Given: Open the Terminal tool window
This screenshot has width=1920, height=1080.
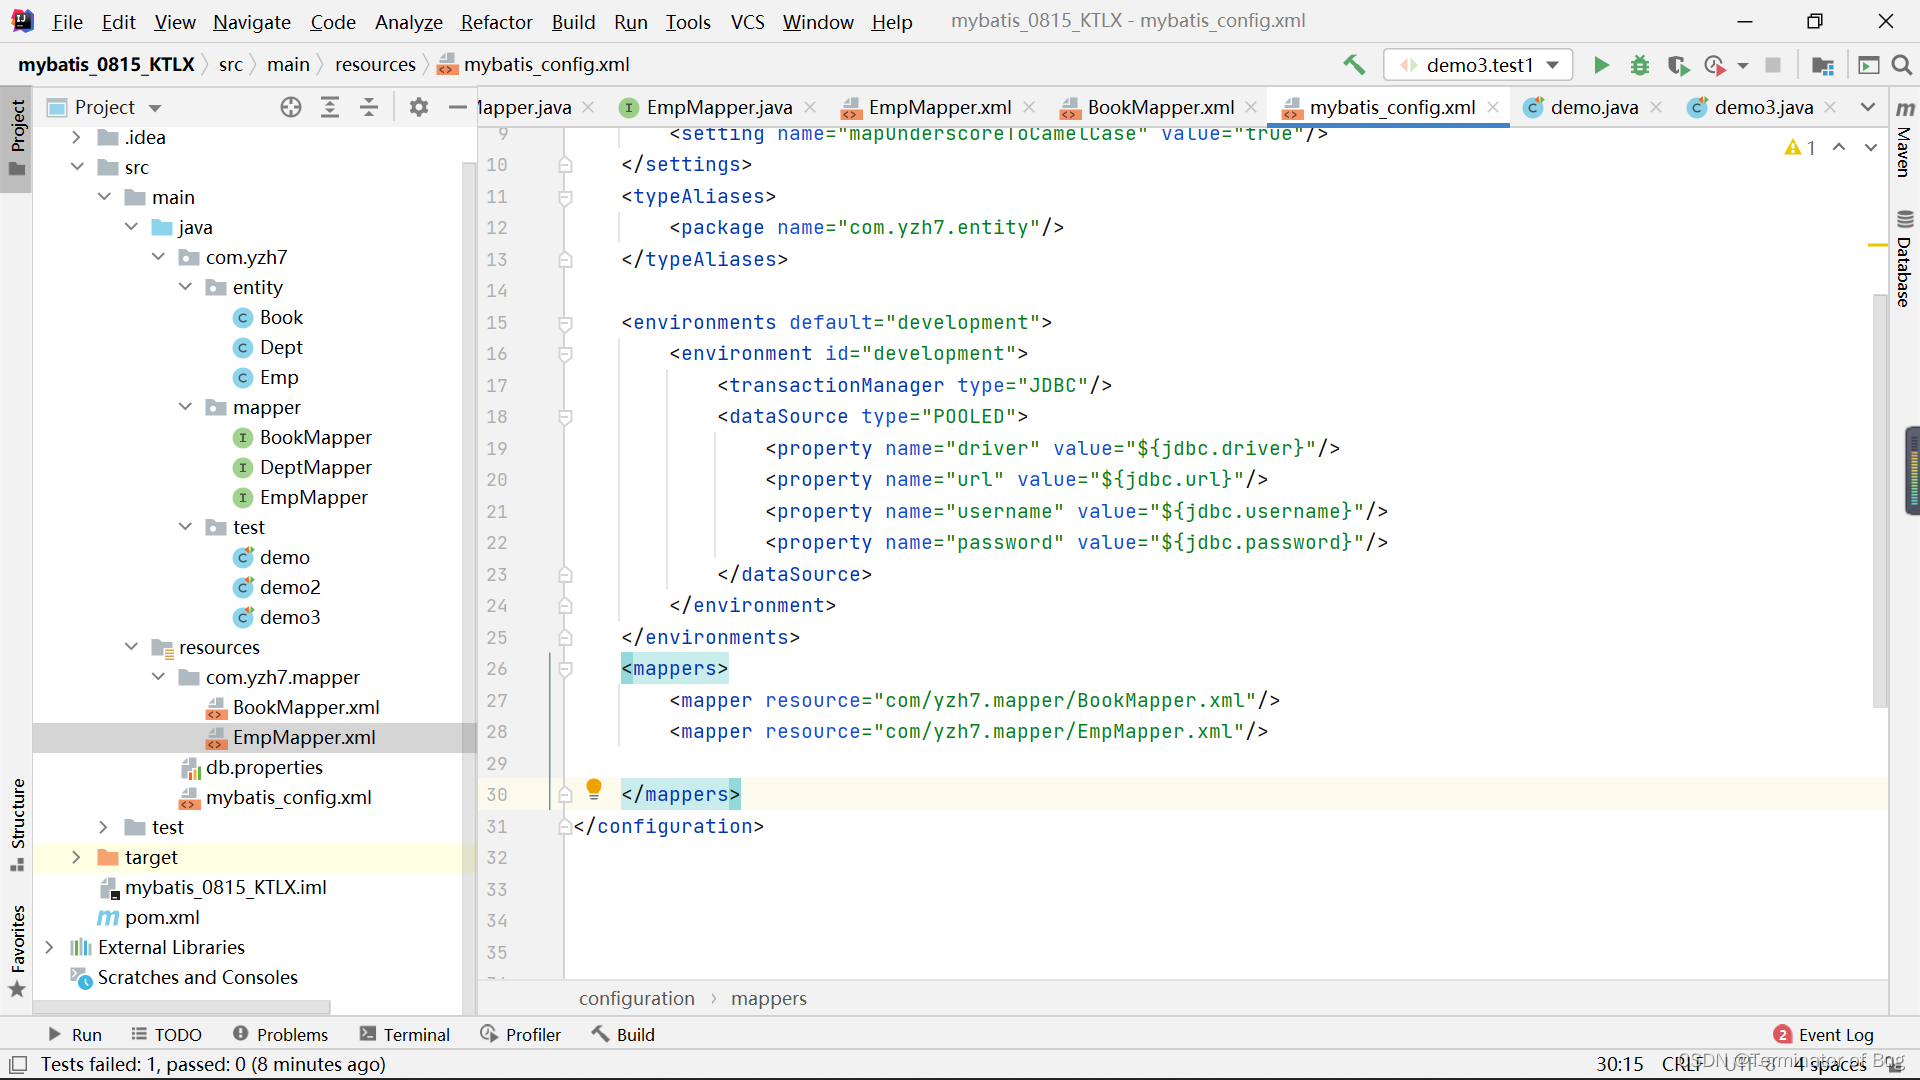Looking at the screenshot, I should pyautogui.click(x=405, y=1035).
